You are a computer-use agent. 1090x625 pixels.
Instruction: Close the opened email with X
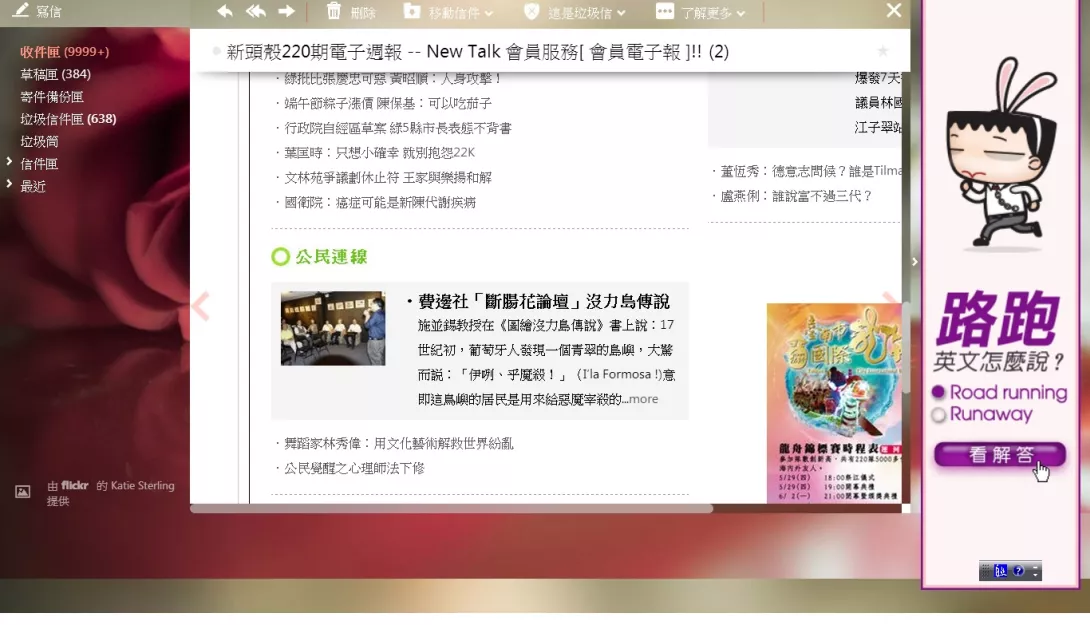tap(894, 10)
